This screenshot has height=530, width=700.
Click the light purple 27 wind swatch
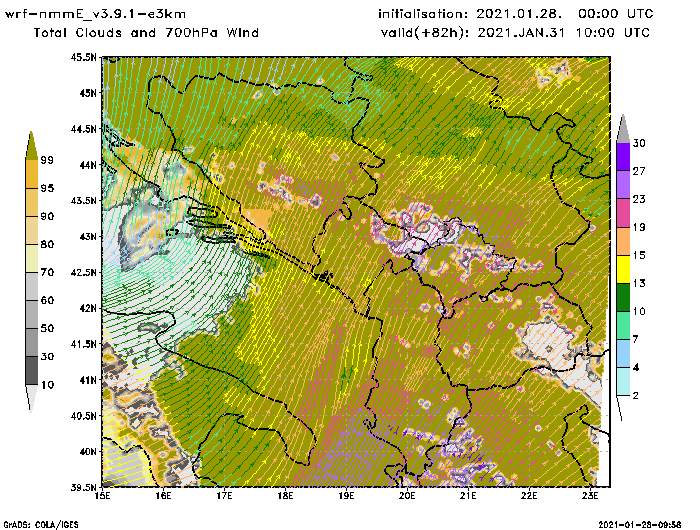click(623, 185)
